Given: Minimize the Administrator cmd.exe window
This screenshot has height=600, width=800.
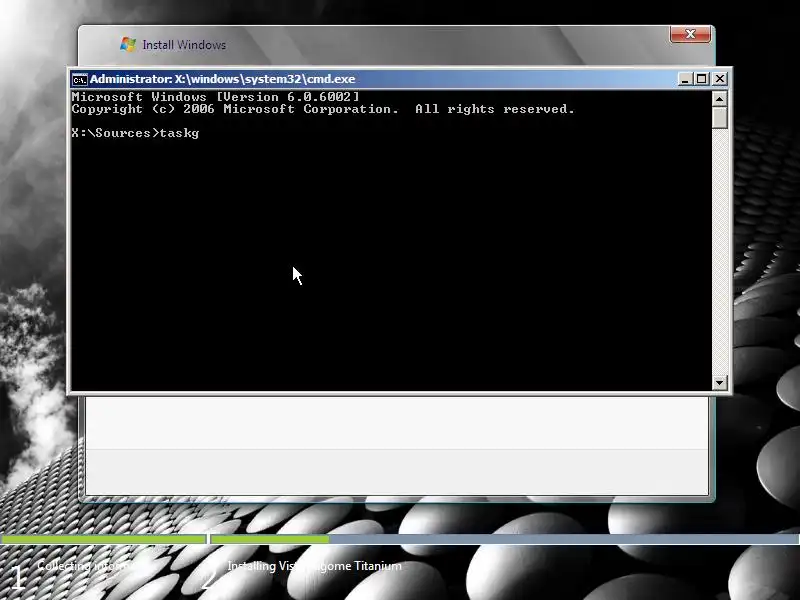Looking at the screenshot, I should pyautogui.click(x=685, y=79).
